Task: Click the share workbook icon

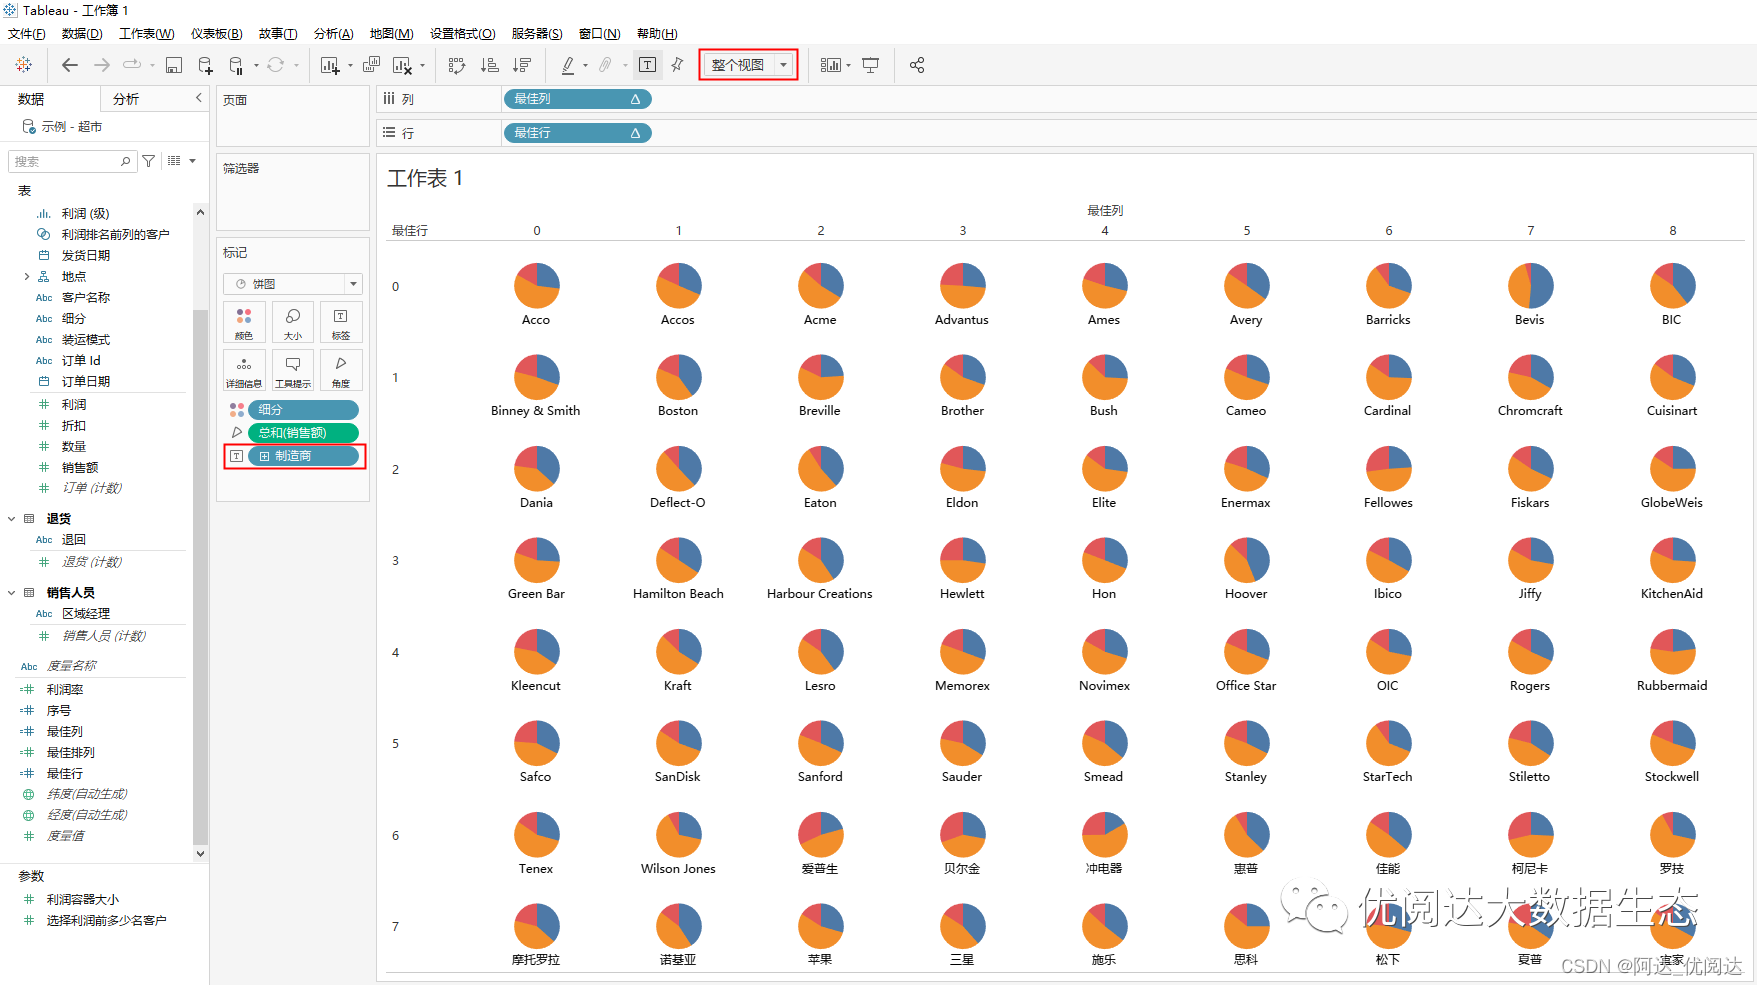Action: pyautogui.click(x=917, y=65)
